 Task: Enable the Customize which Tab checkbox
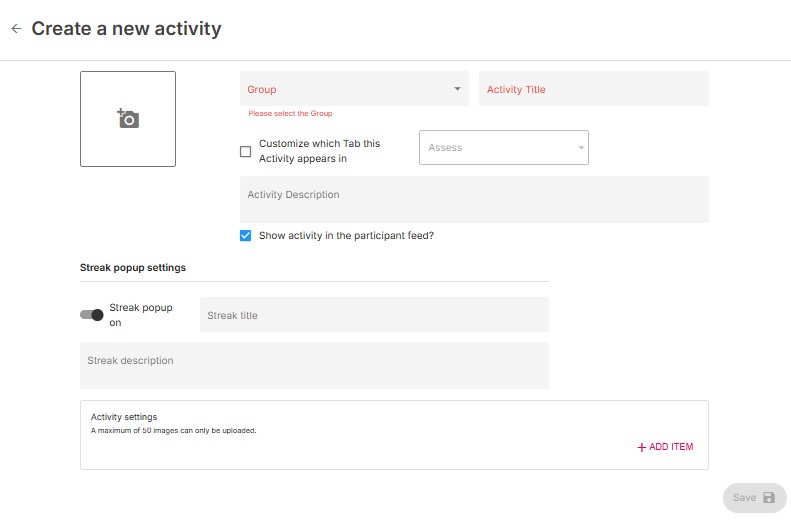[x=246, y=152]
